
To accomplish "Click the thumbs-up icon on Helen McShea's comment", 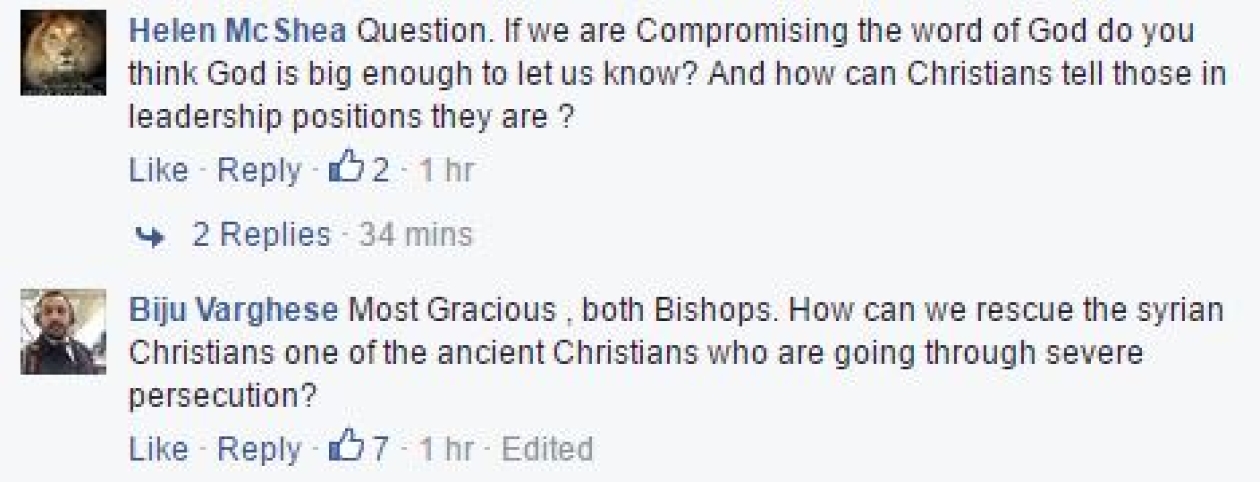I will point(346,170).
